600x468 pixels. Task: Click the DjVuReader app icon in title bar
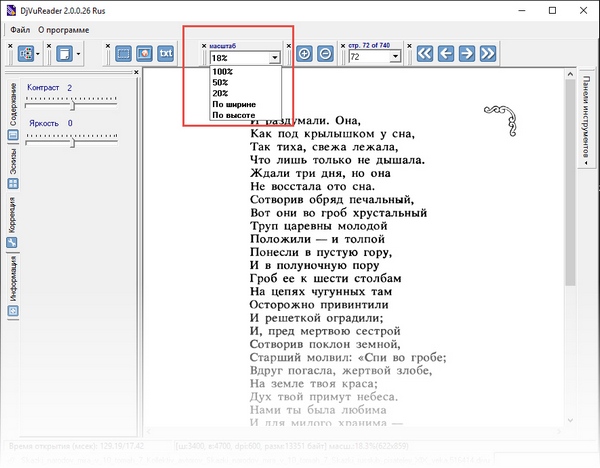click(11, 10)
